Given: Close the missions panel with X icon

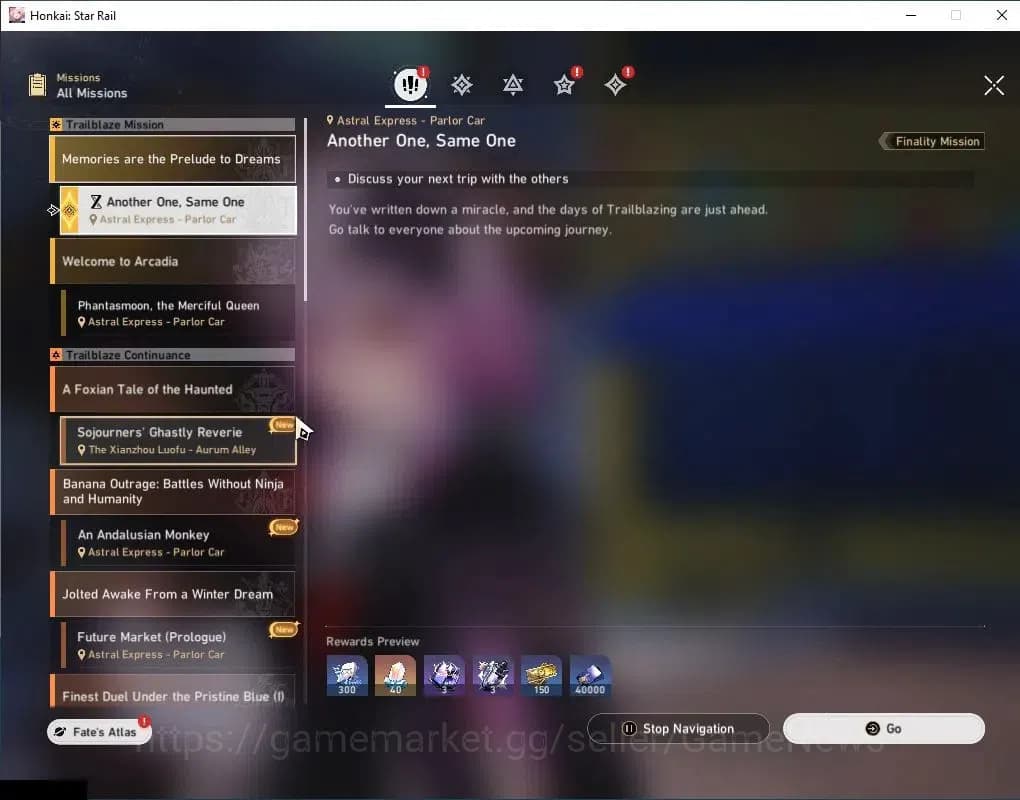Looking at the screenshot, I should (x=994, y=85).
